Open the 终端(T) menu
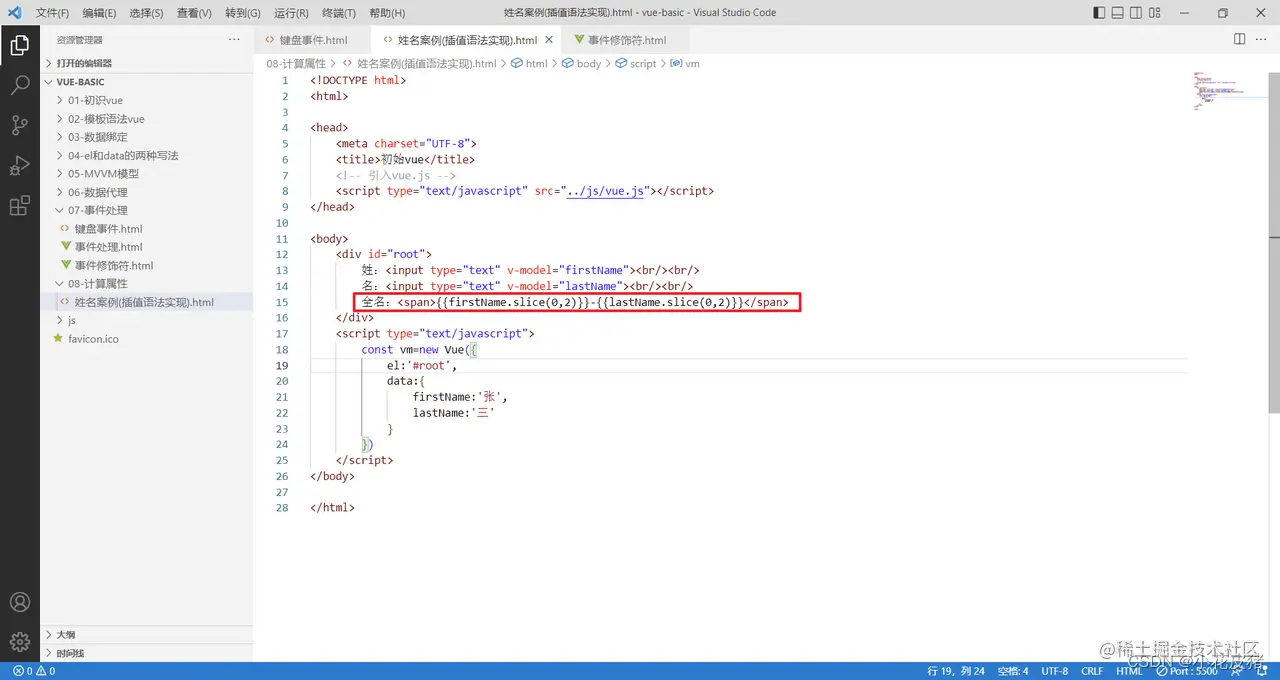Screen dimensions: 1280x680 click(x=338, y=13)
